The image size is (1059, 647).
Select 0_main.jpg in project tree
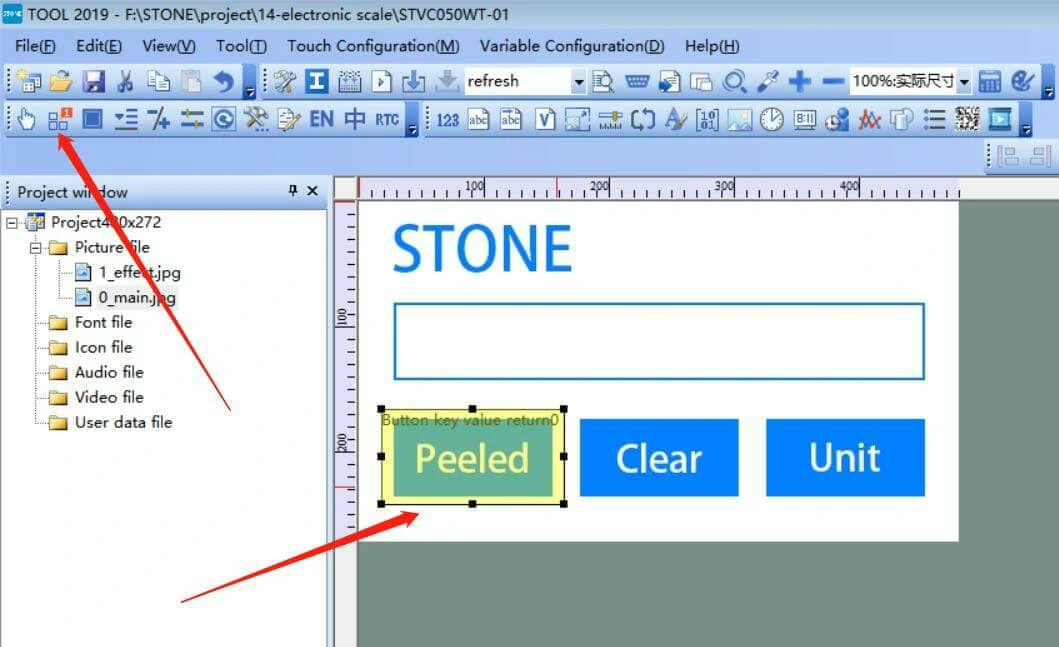[x=137, y=298]
